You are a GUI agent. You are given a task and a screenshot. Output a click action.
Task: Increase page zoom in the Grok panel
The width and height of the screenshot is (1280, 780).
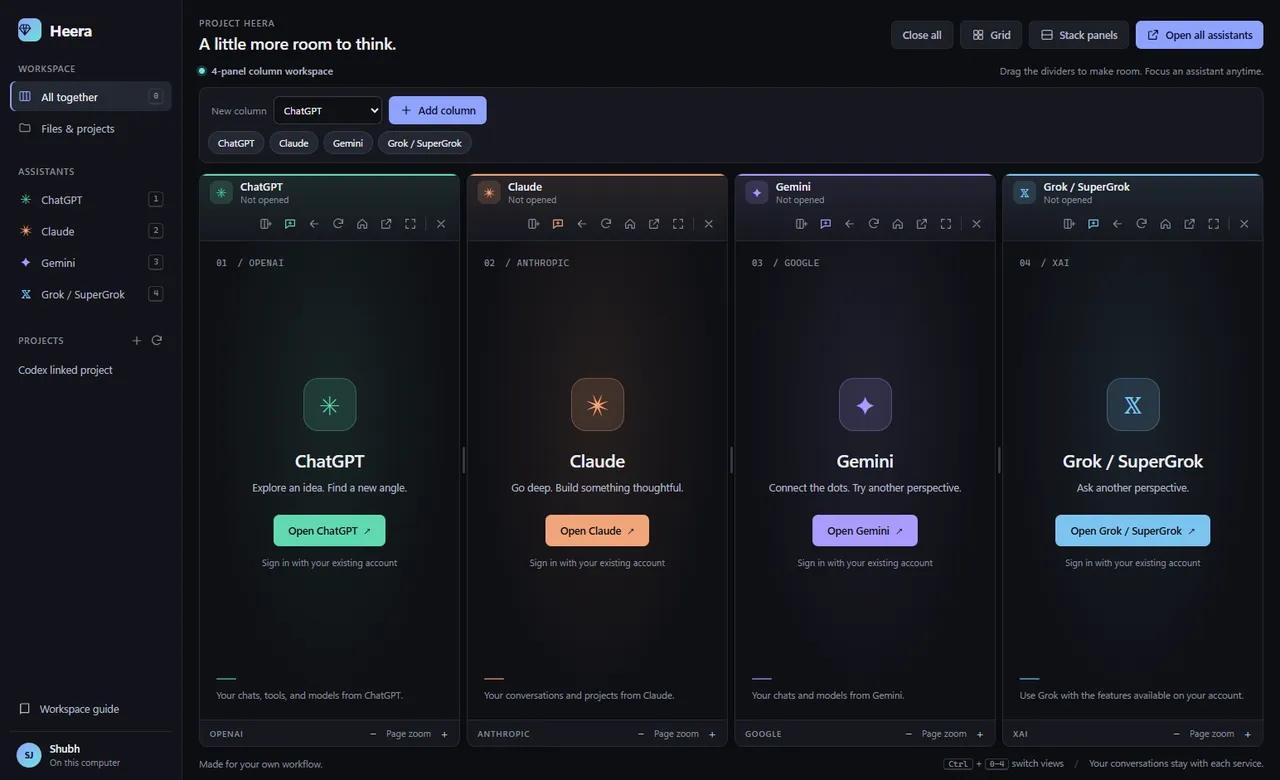(x=1248, y=734)
